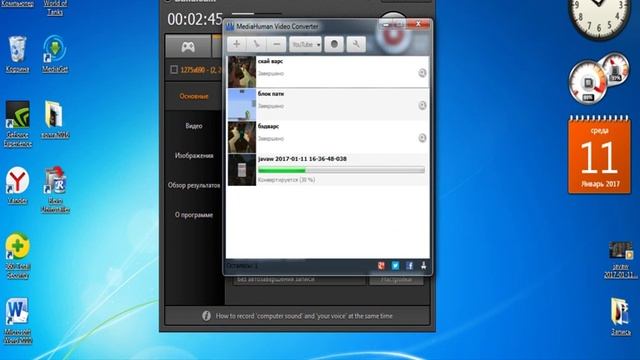
Task: Open the Recycle Bin desktop icon
Action: [18, 54]
